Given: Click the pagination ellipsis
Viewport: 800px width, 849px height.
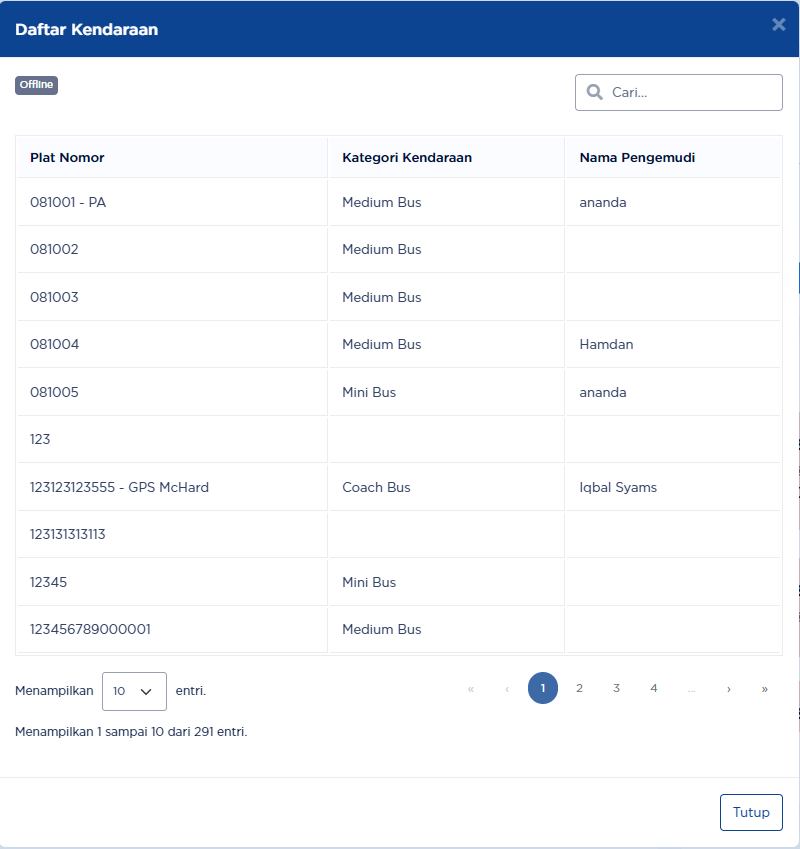Looking at the screenshot, I should [x=691, y=689].
